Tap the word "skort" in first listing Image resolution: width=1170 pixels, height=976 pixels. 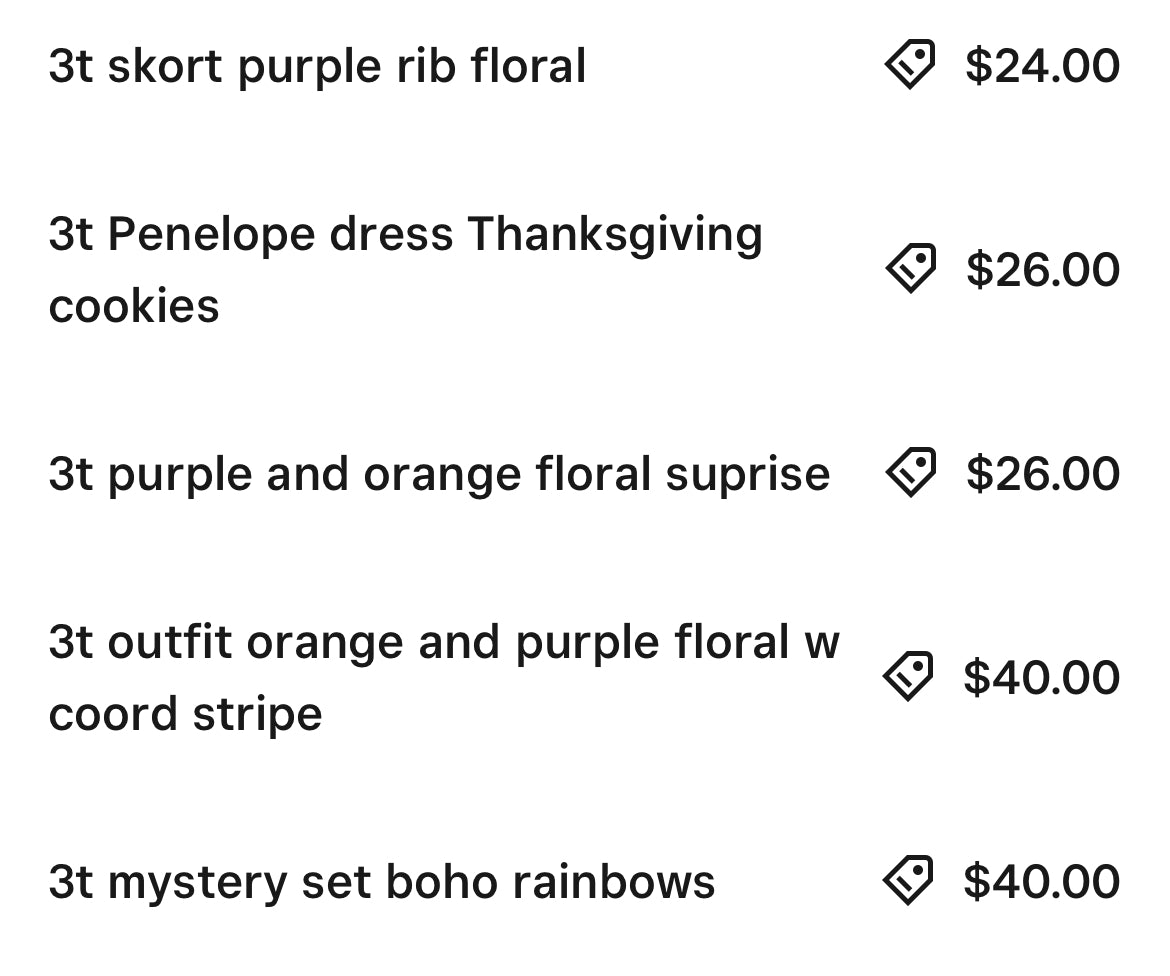(164, 67)
